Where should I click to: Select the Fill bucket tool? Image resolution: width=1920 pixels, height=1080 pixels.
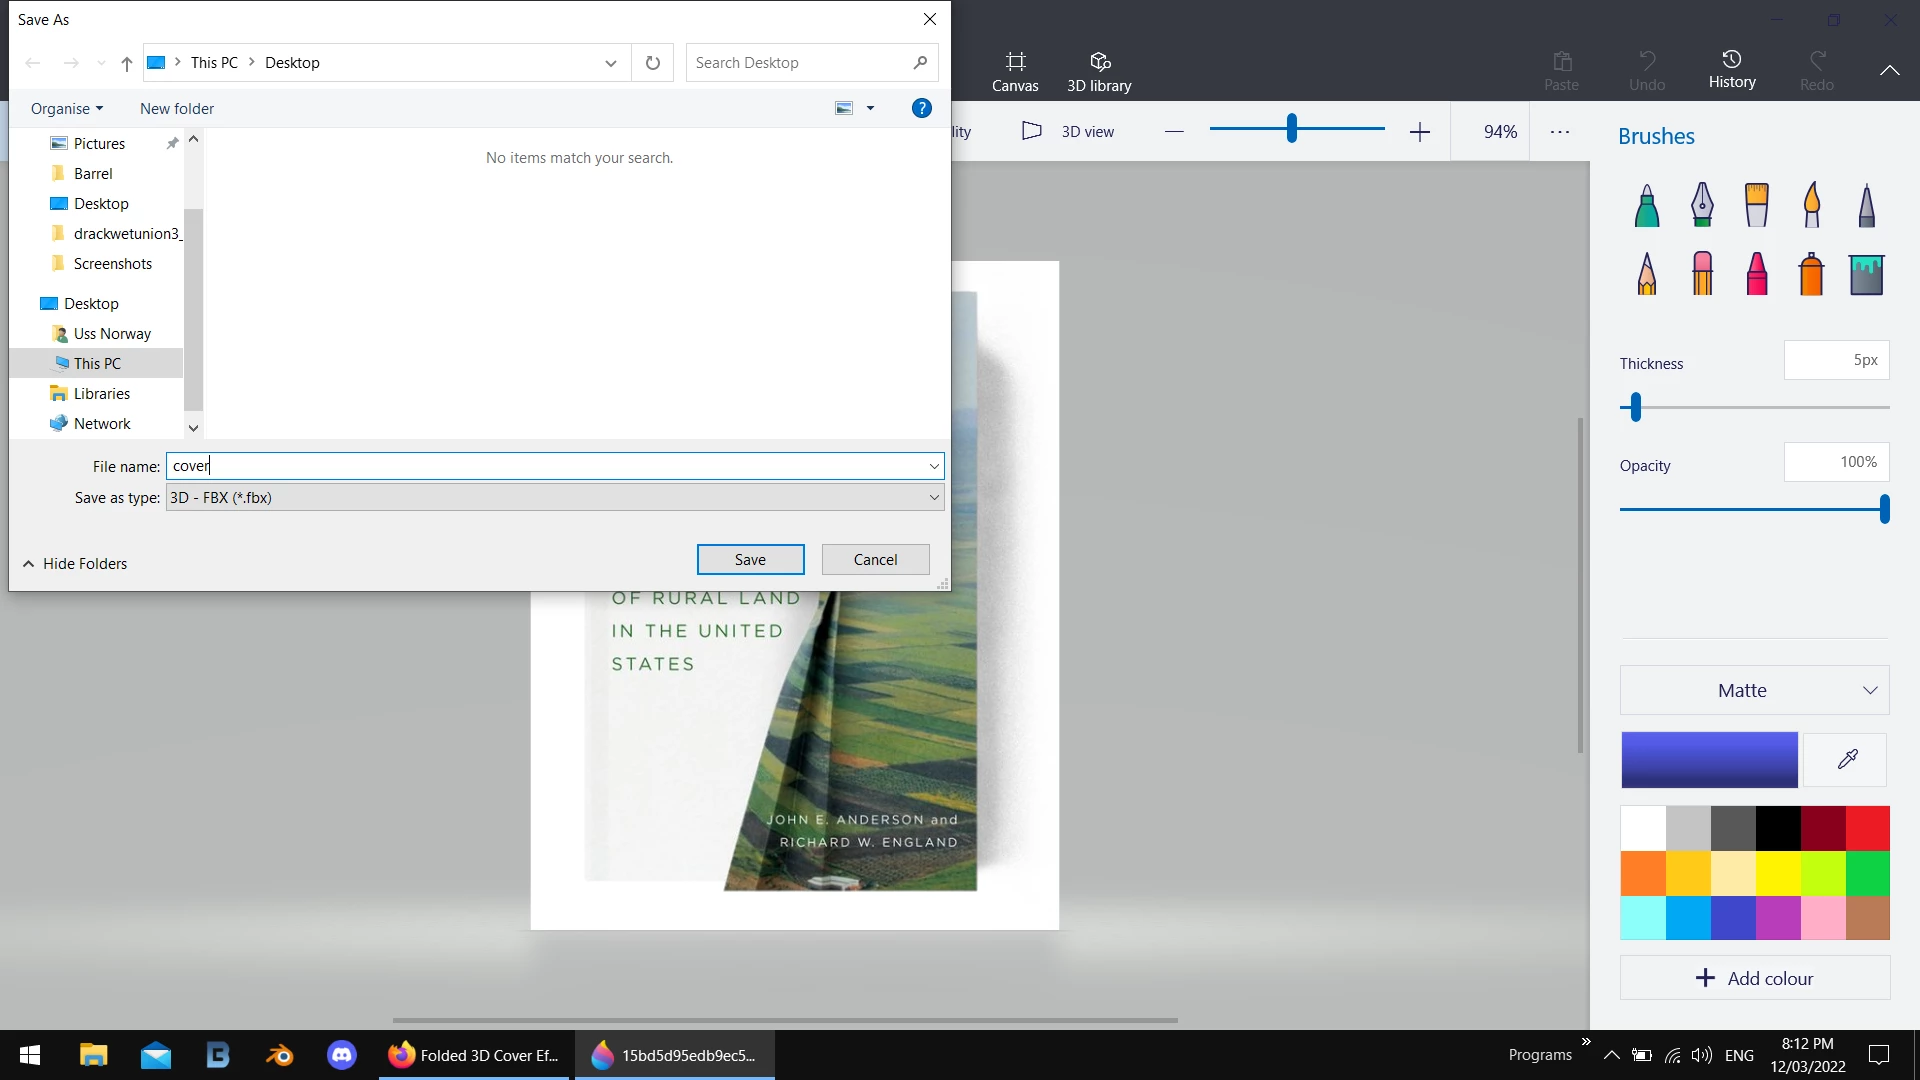1866,273
